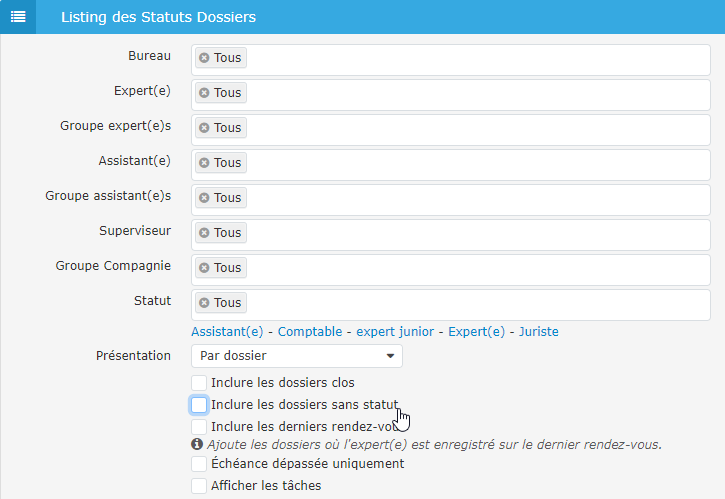This screenshot has height=499, width=725.
Task: Select the 'Juriste' status shortcut link
Action: (538, 332)
